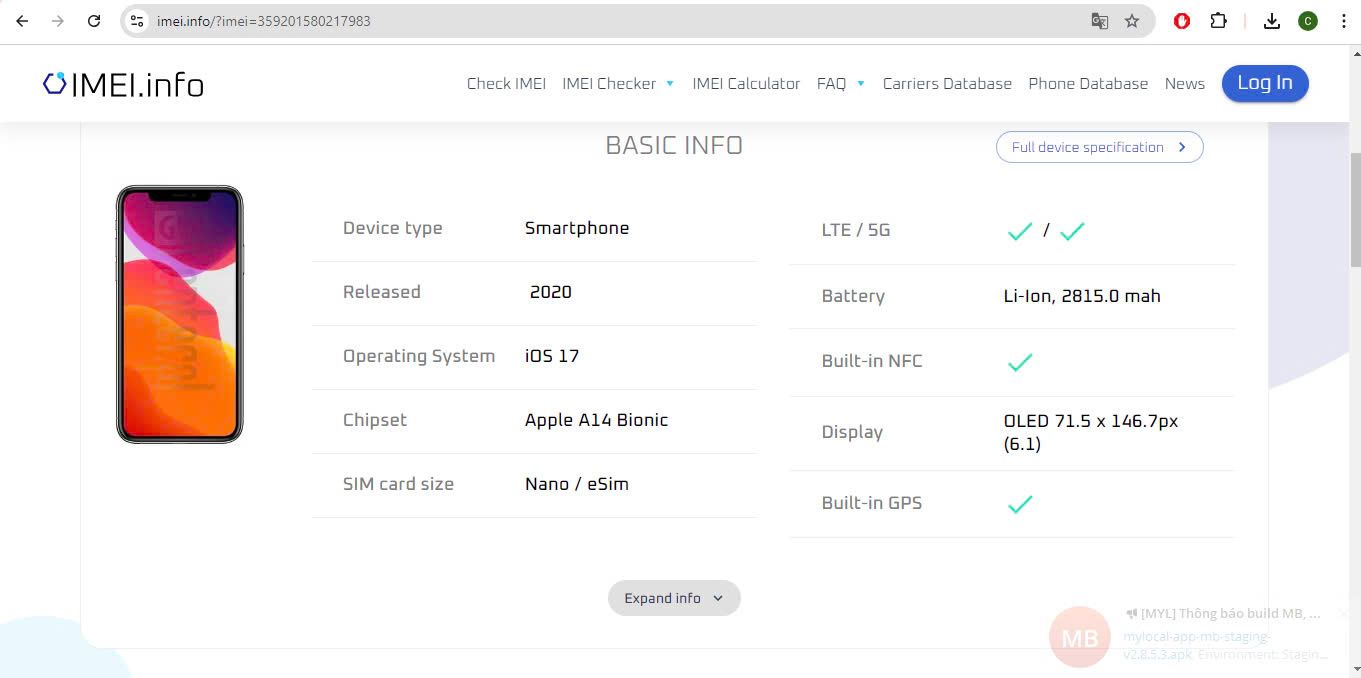Open the News page
The image size is (1361, 678).
tap(1184, 84)
